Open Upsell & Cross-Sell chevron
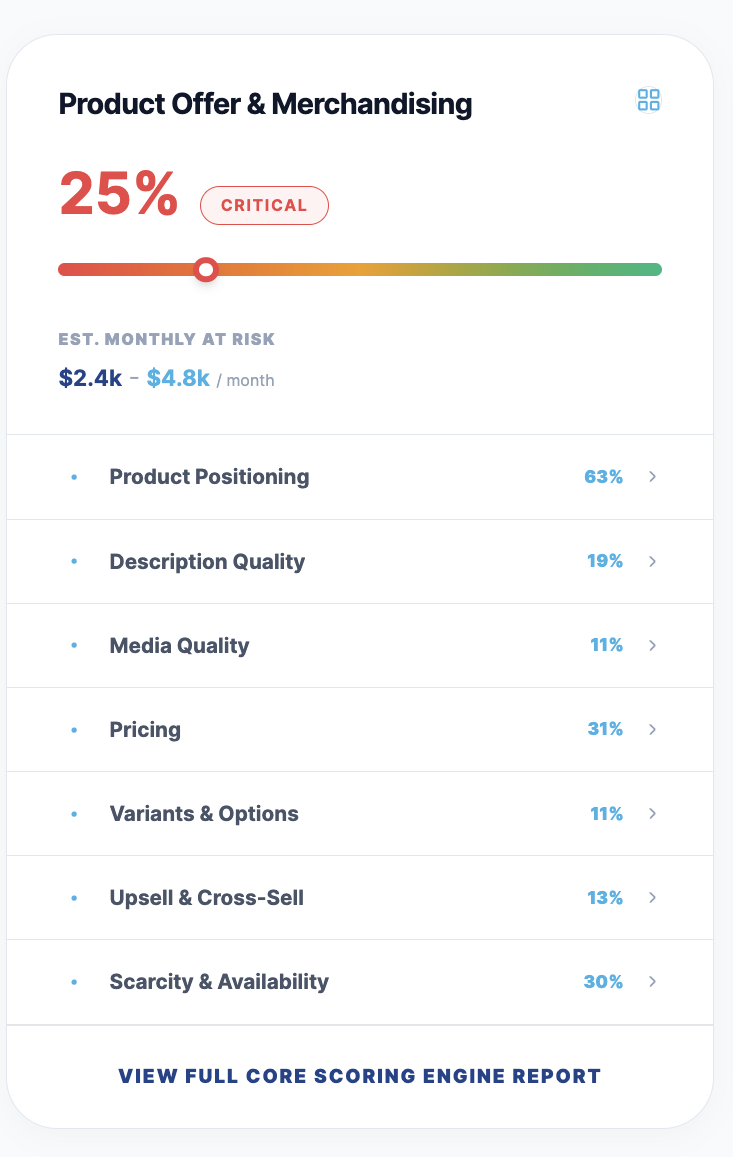The width and height of the screenshot is (733, 1157). tap(653, 898)
